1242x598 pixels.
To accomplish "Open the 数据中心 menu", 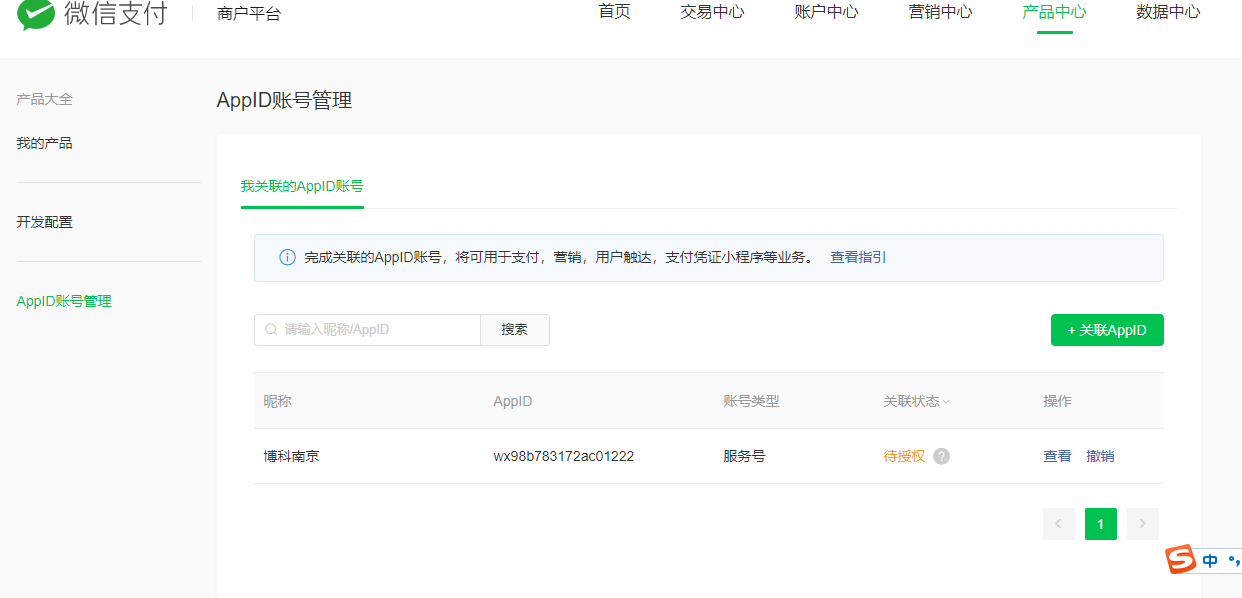I will tap(1168, 12).
